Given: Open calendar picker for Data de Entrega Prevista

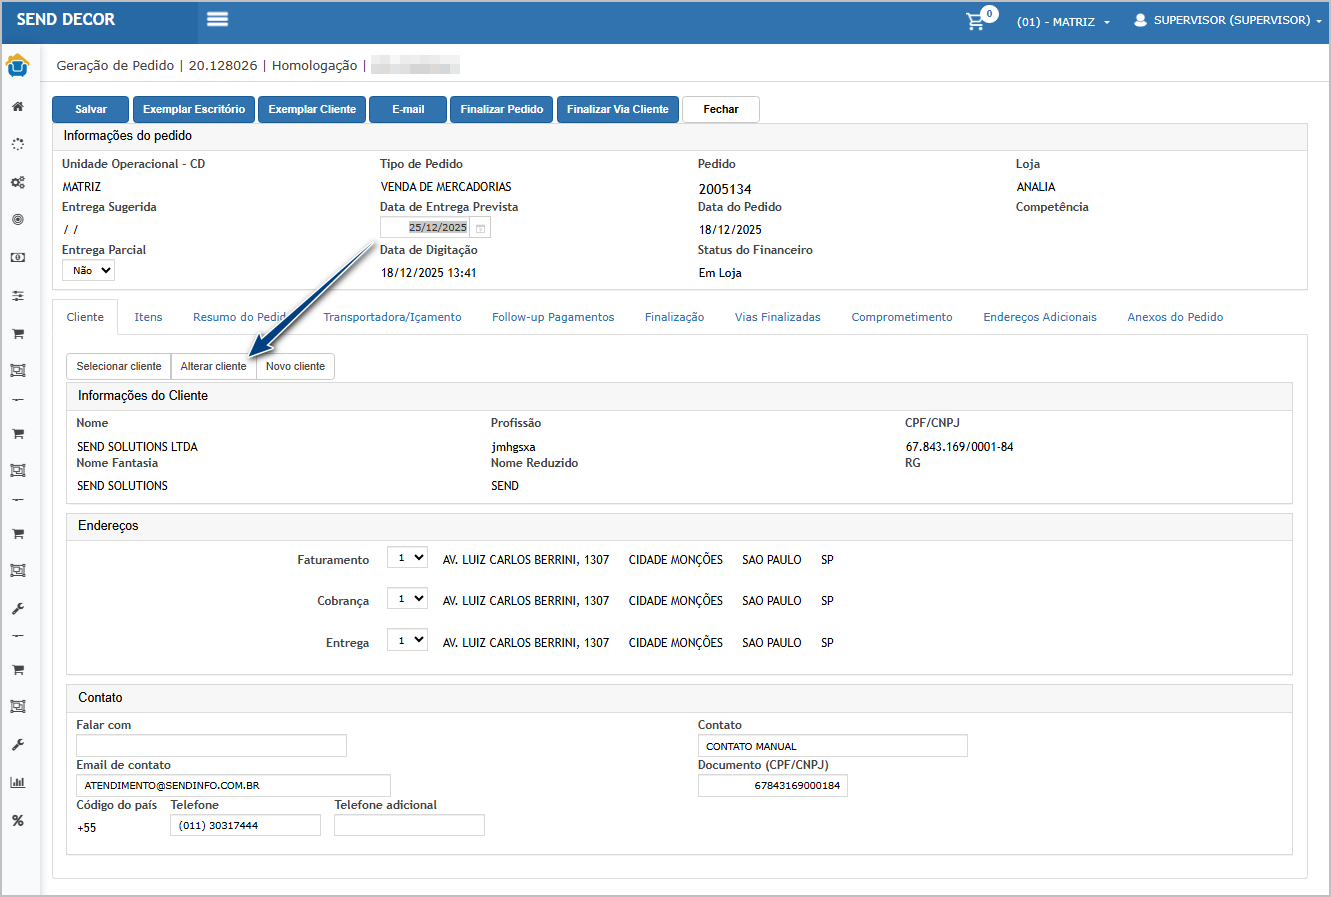Looking at the screenshot, I should [x=481, y=228].
